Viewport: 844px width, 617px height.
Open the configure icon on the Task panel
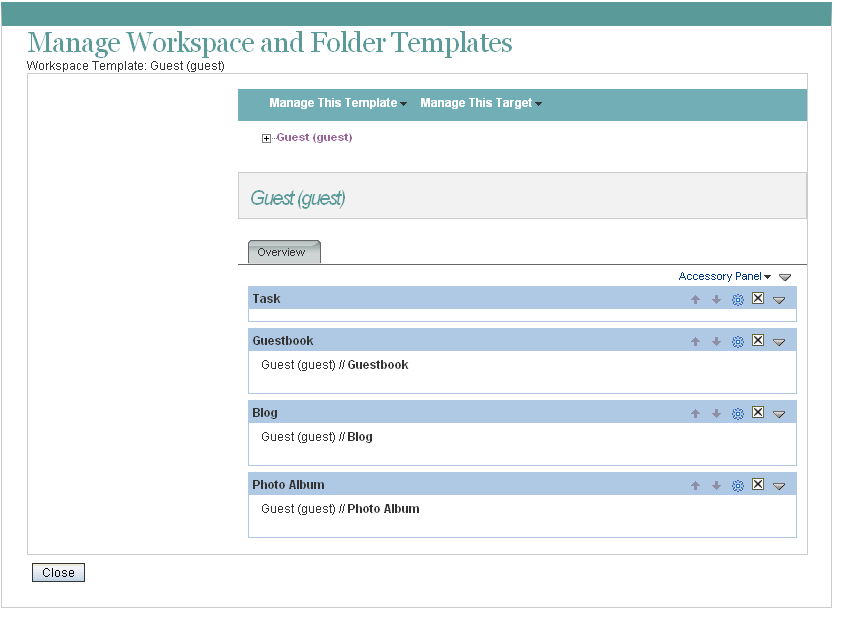[x=737, y=298]
